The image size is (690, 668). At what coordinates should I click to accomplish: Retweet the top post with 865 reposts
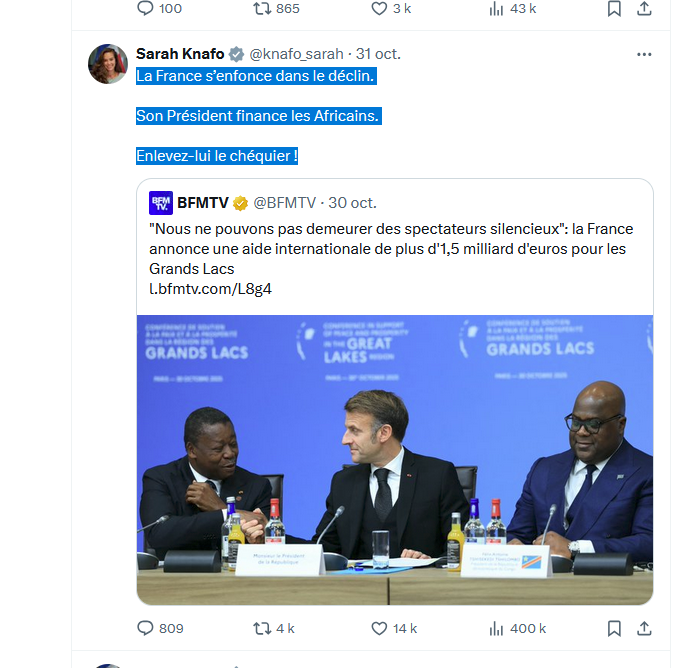pyautogui.click(x=262, y=8)
